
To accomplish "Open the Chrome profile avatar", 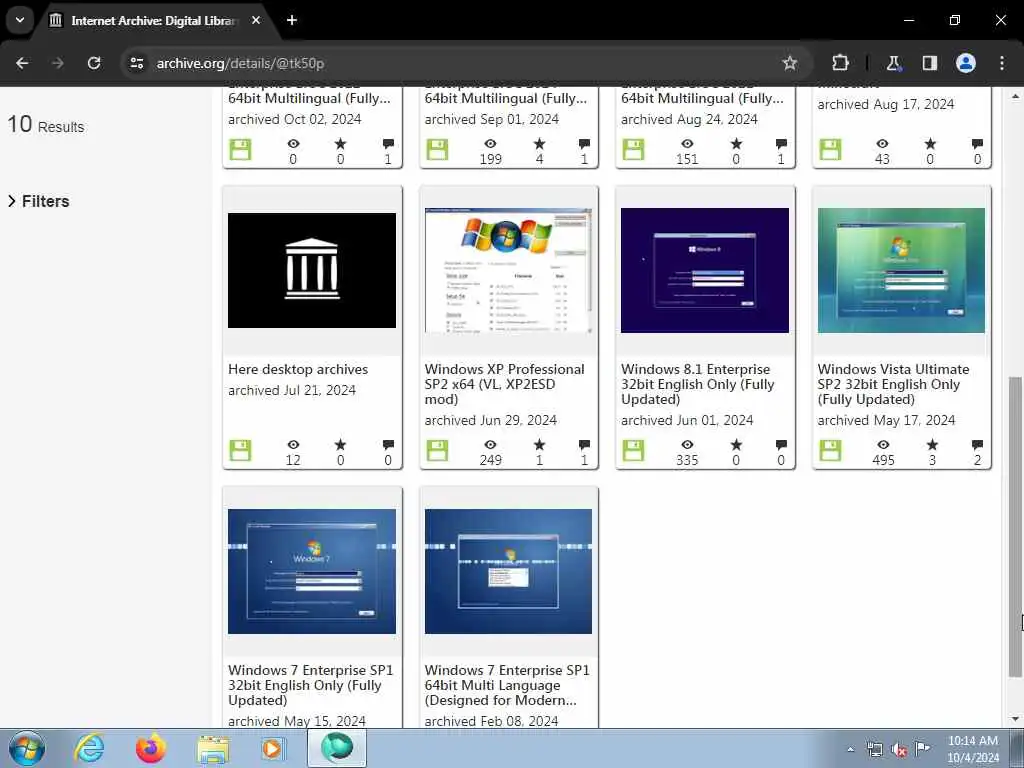I will coord(966,63).
